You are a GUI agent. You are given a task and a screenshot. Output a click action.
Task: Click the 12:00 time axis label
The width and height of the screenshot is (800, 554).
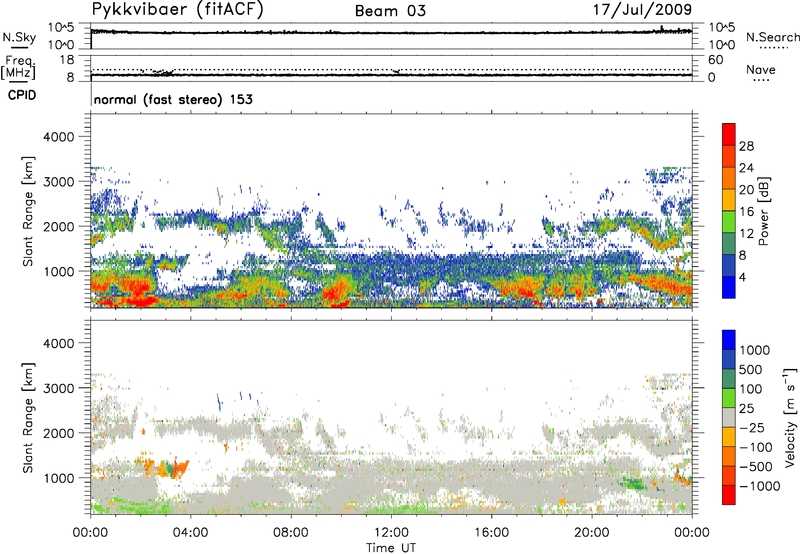point(391,533)
